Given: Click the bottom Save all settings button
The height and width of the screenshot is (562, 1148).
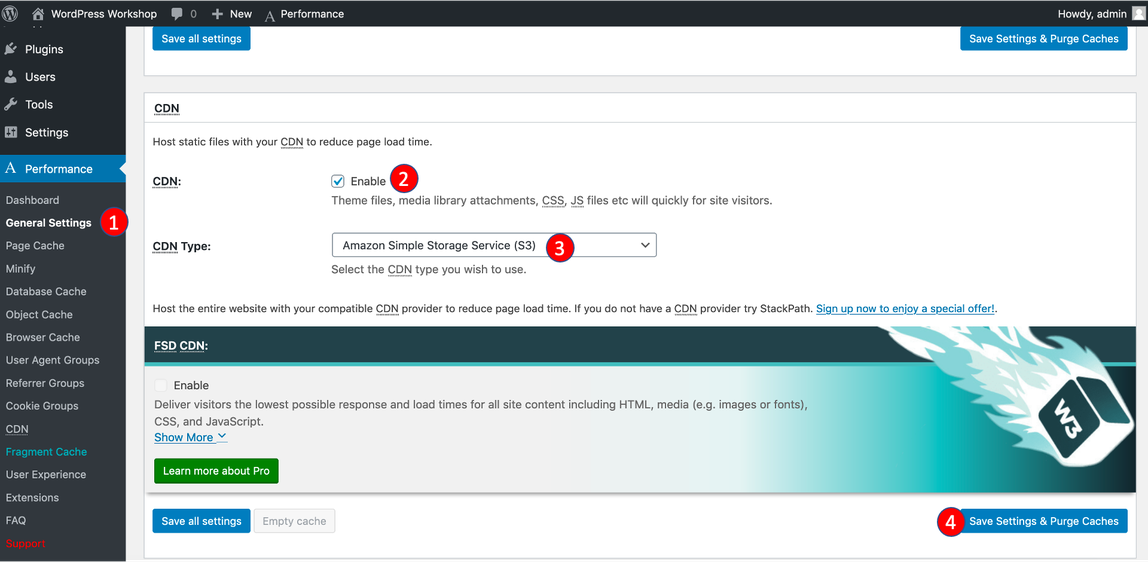Looking at the screenshot, I should [201, 521].
